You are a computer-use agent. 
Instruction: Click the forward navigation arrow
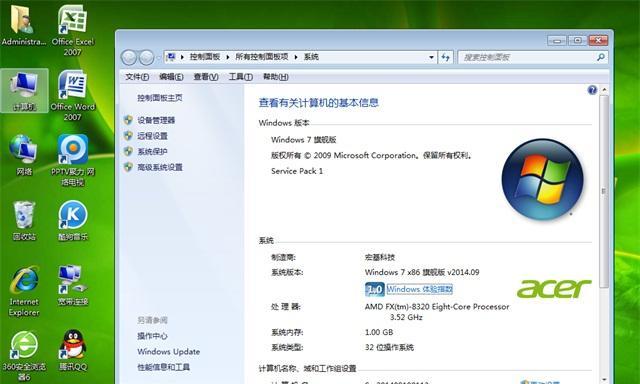point(146,58)
